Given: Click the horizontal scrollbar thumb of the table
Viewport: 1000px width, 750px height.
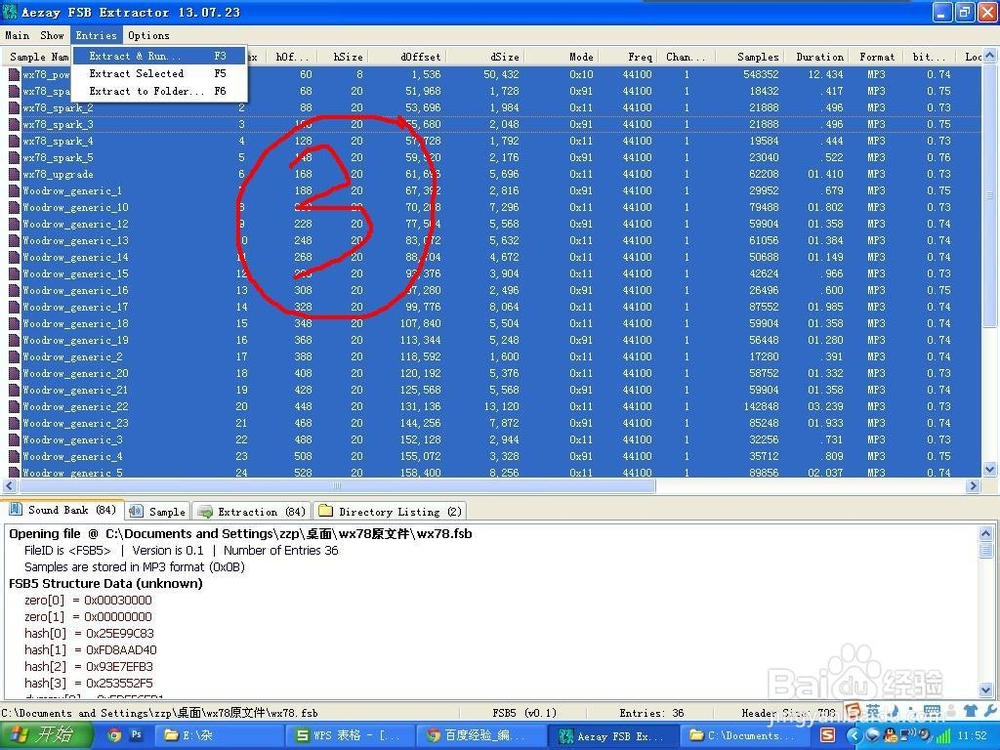Looking at the screenshot, I should pyautogui.click(x=337, y=486).
